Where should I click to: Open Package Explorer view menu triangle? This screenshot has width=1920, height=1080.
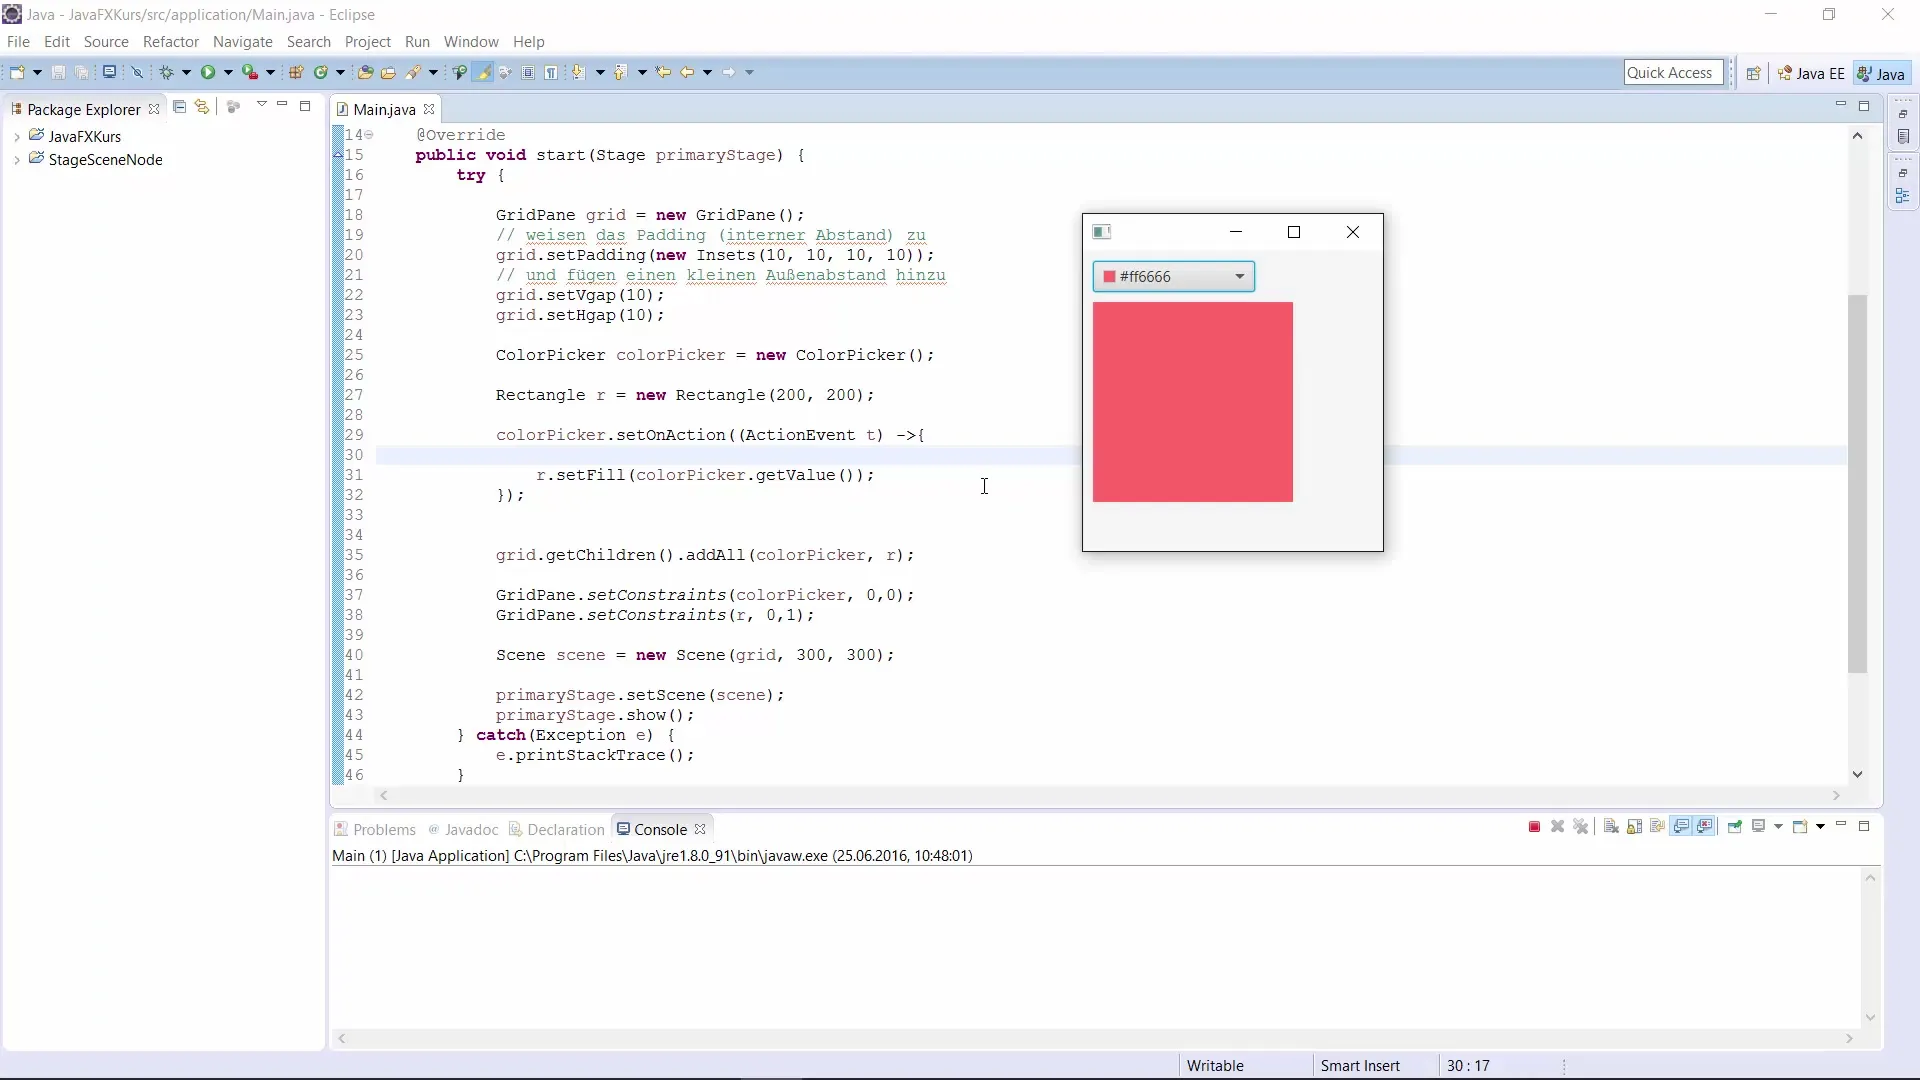261,105
